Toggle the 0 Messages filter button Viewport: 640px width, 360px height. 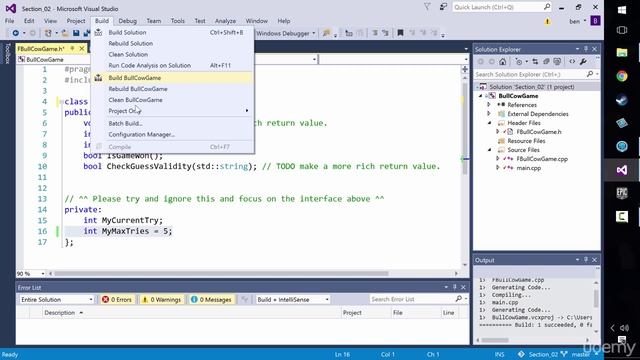click(211, 300)
